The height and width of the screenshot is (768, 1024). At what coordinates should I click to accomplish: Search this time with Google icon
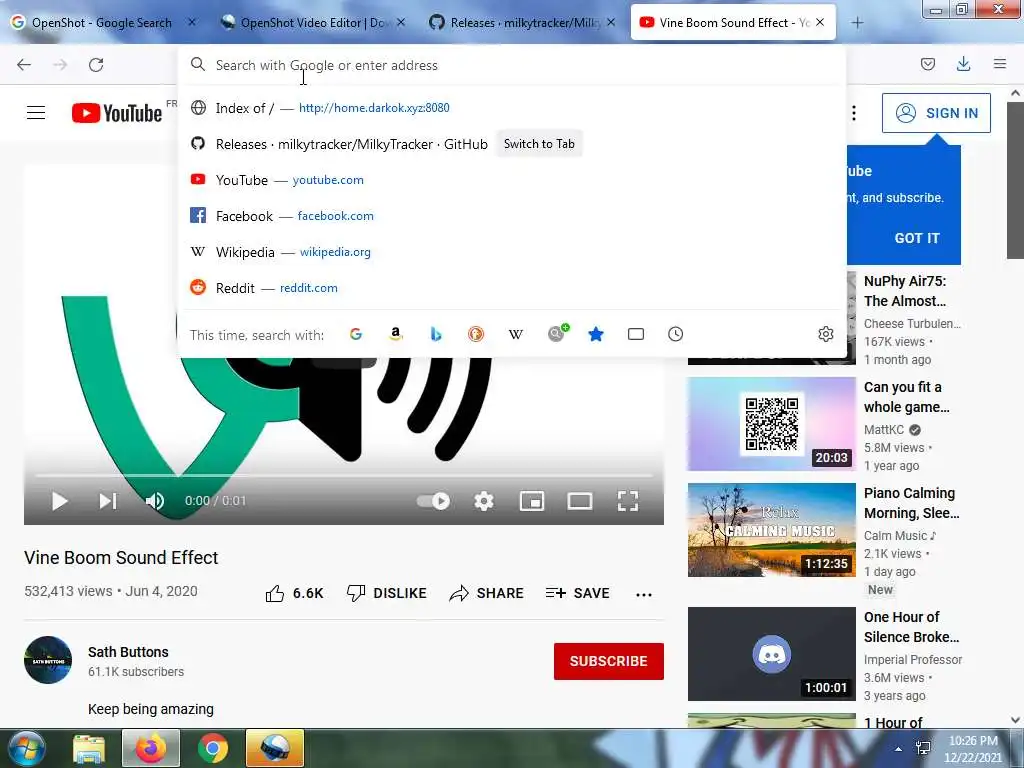pos(356,334)
